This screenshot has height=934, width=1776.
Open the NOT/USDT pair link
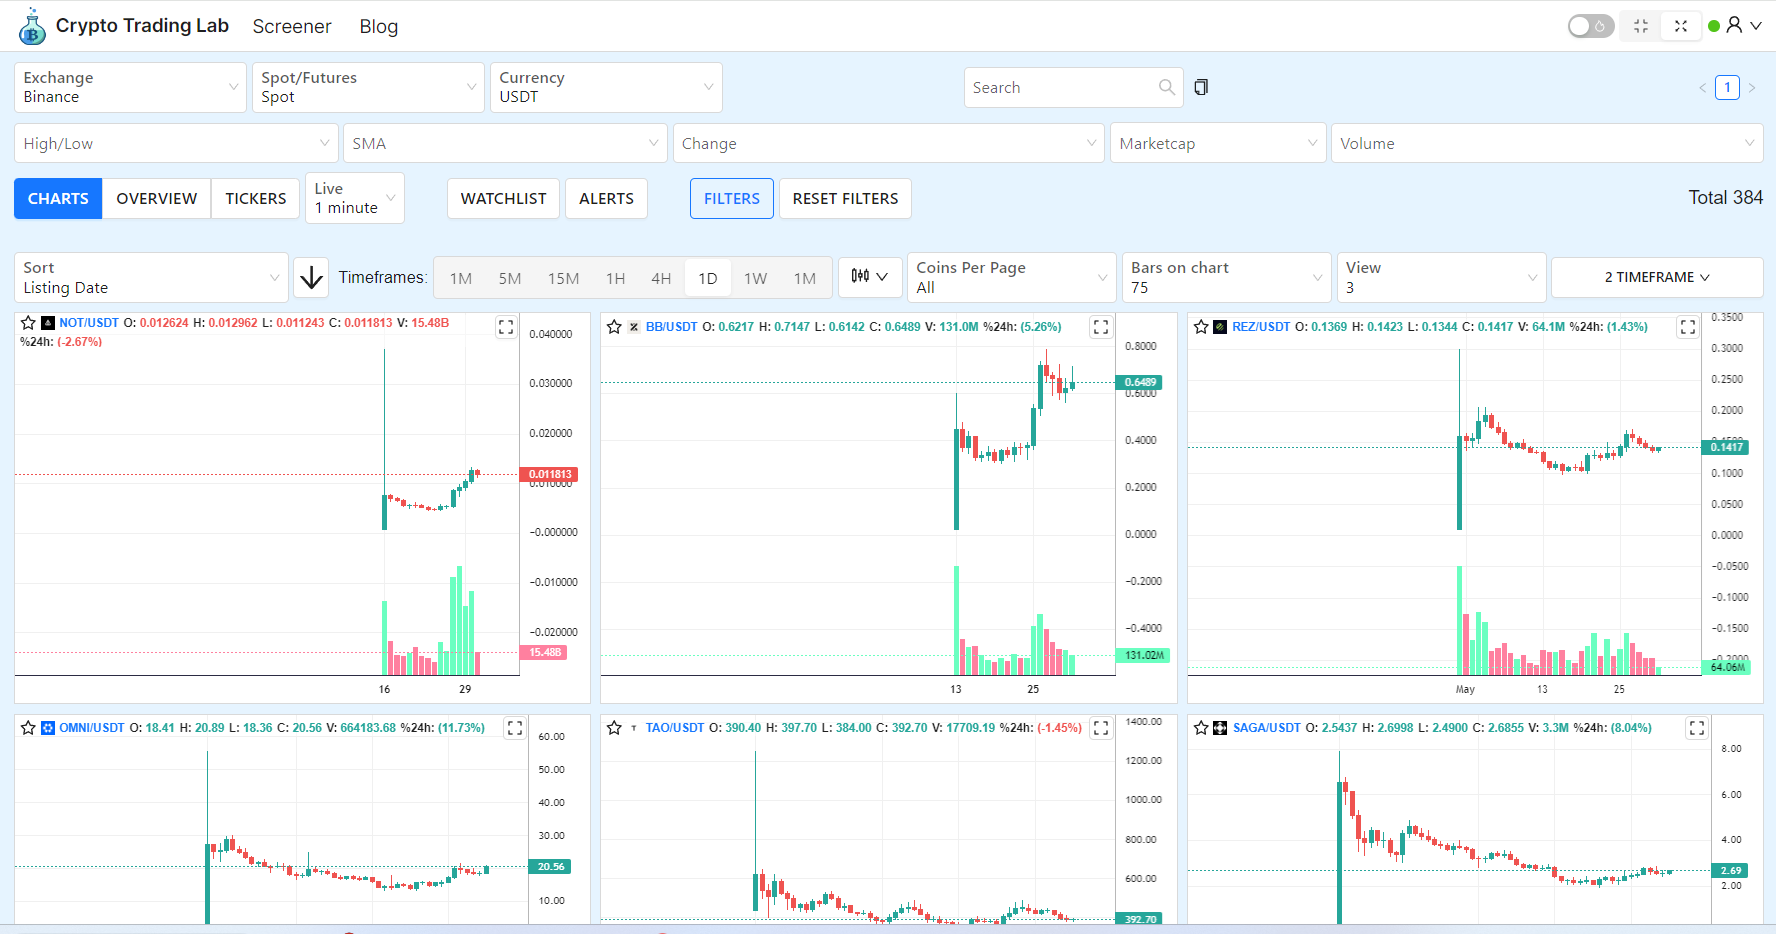point(89,323)
